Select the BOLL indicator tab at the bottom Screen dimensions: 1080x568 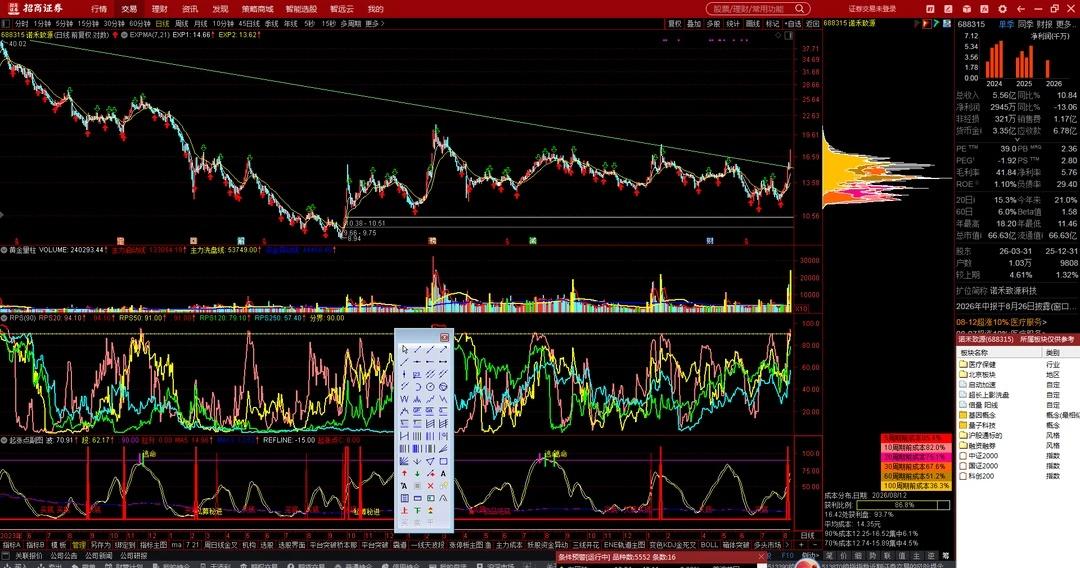click(709, 545)
